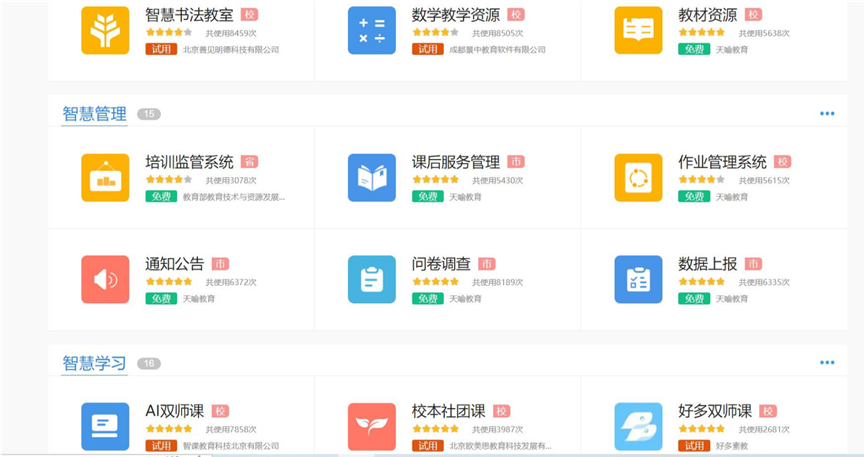Click the 好多双师课 icon
This screenshot has width=864, height=457.
point(638,427)
